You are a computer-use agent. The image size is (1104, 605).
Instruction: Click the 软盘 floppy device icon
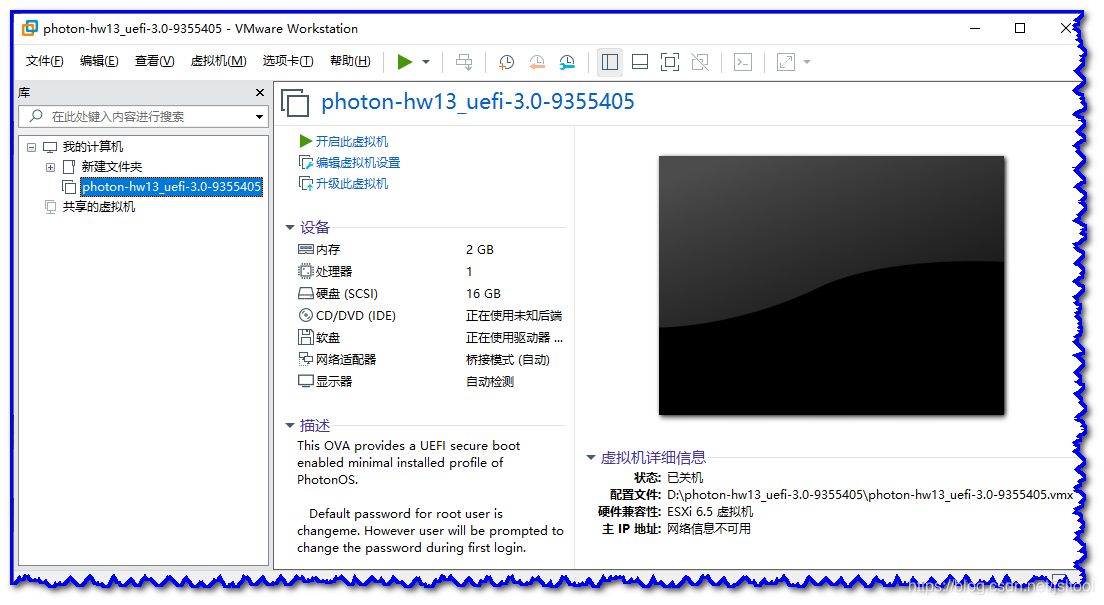point(306,337)
